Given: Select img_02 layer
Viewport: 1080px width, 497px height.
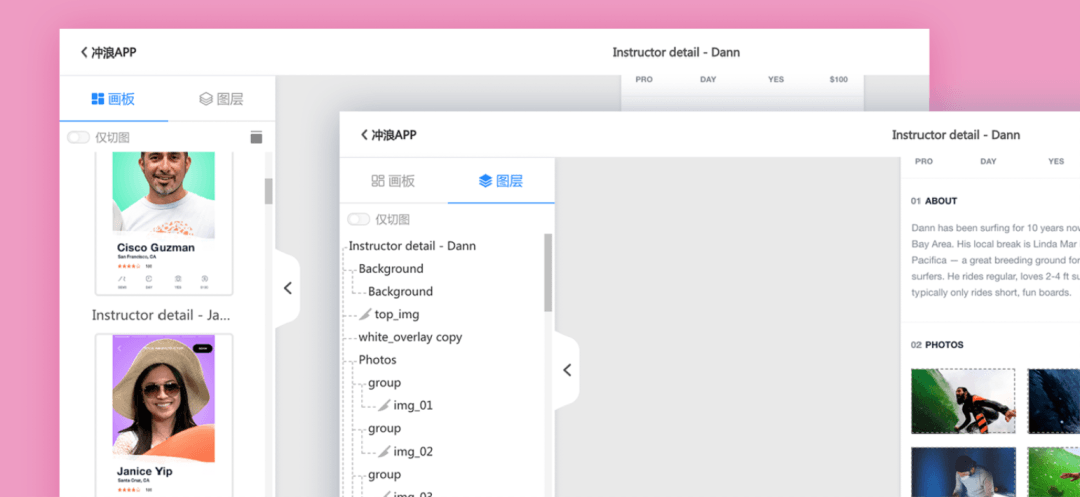Looking at the screenshot, I should tap(413, 452).
